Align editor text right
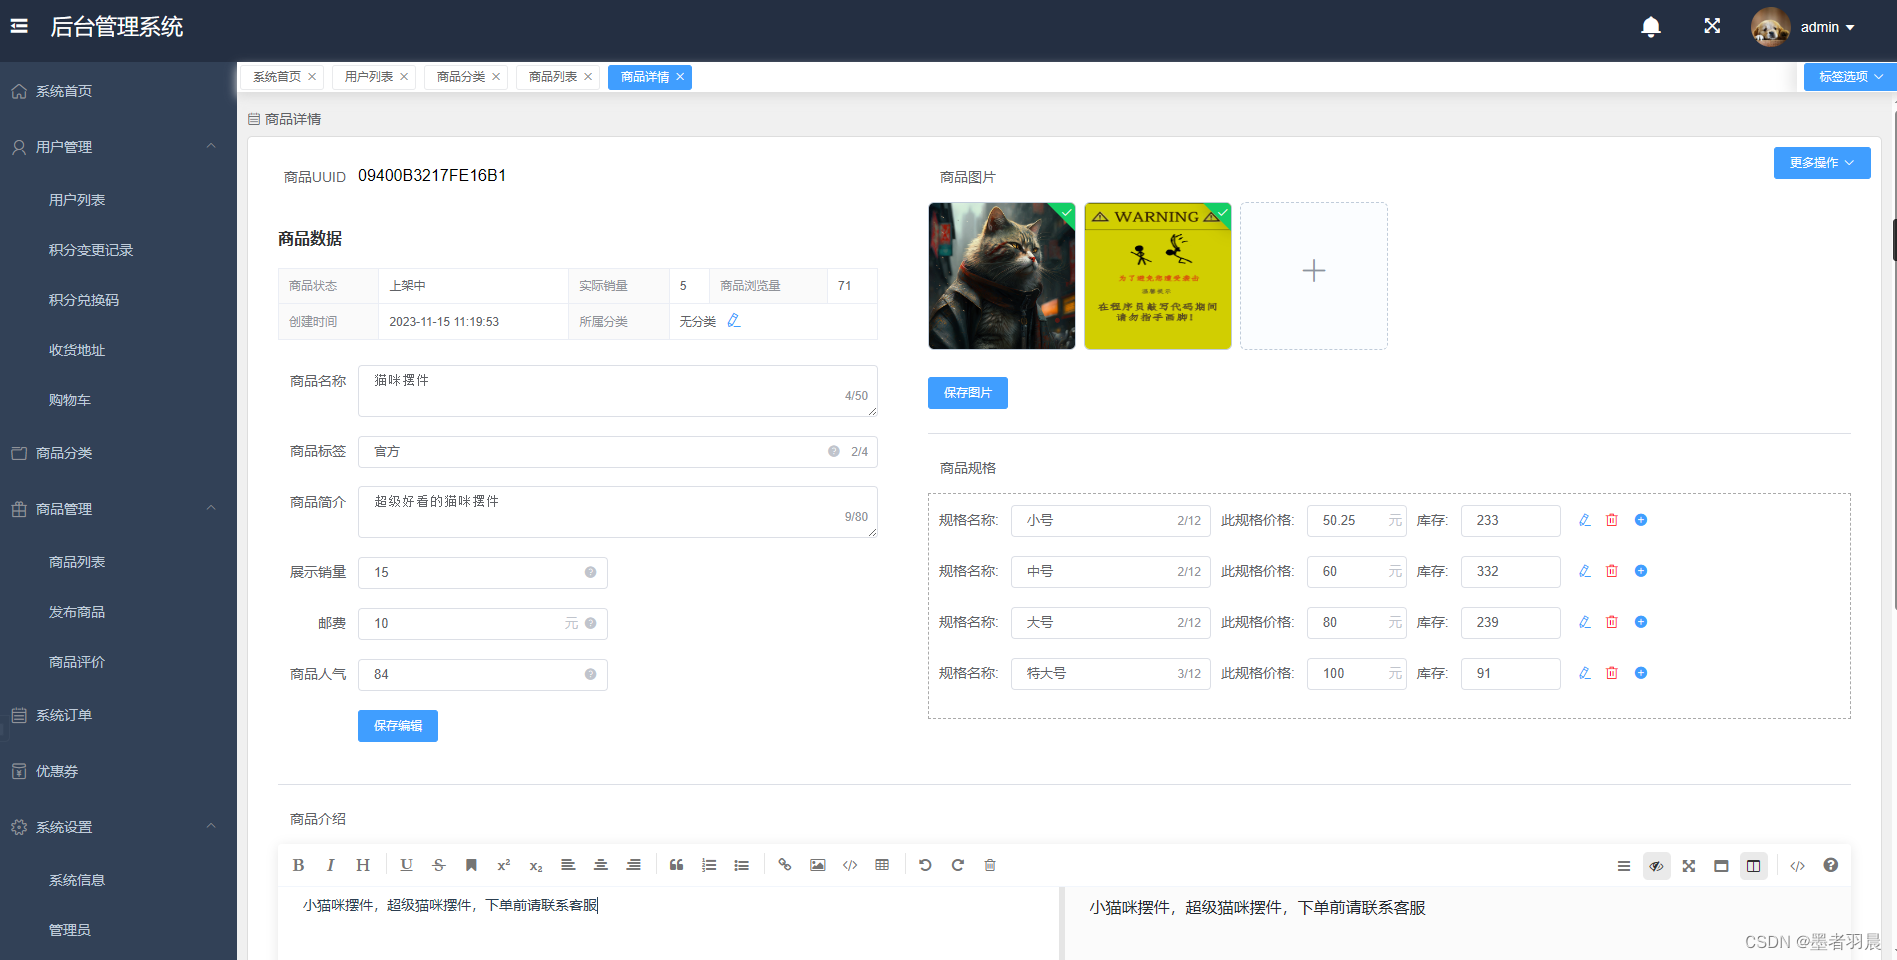Viewport: 1897px width, 960px height. click(633, 865)
